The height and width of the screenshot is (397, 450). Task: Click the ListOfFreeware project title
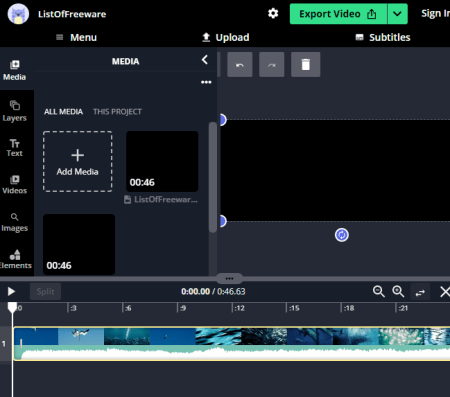click(x=72, y=14)
